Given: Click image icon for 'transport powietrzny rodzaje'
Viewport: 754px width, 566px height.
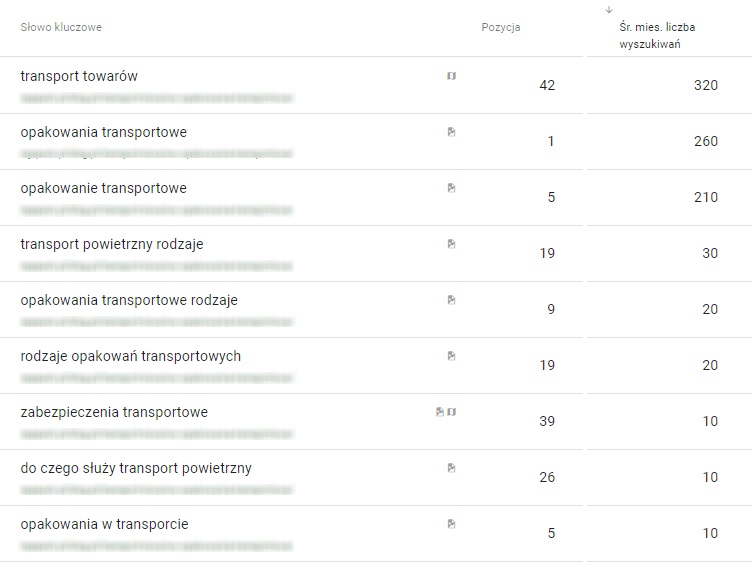Looking at the screenshot, I should point(451,243).
